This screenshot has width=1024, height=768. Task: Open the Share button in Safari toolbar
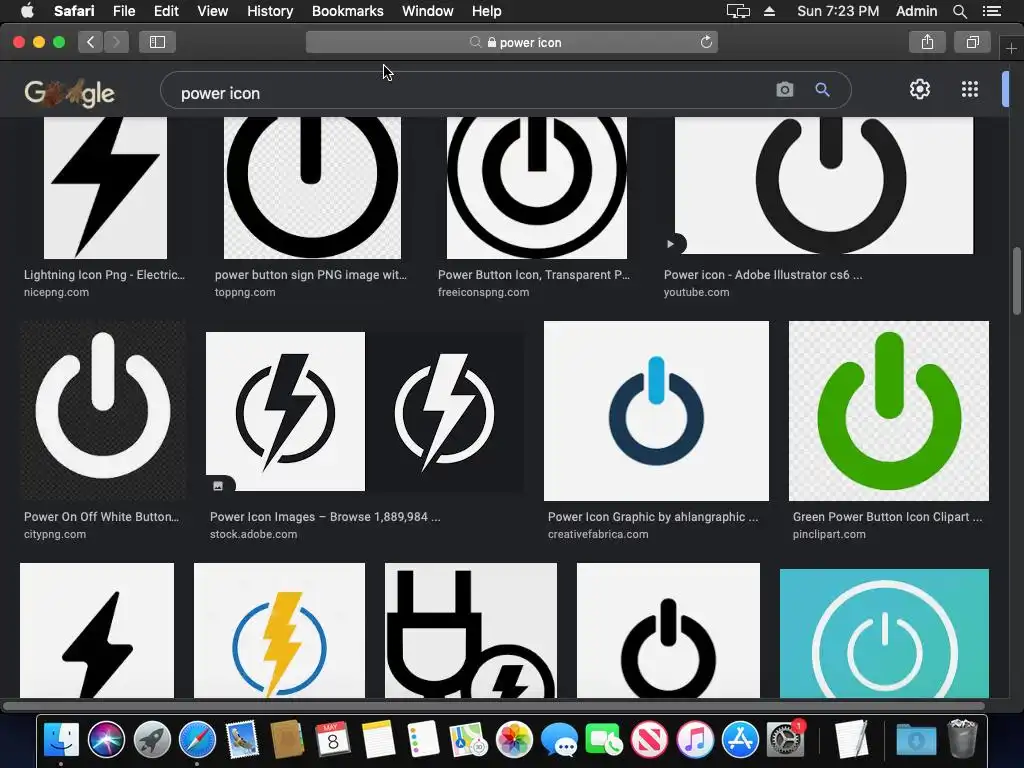[x=927, y=42]
